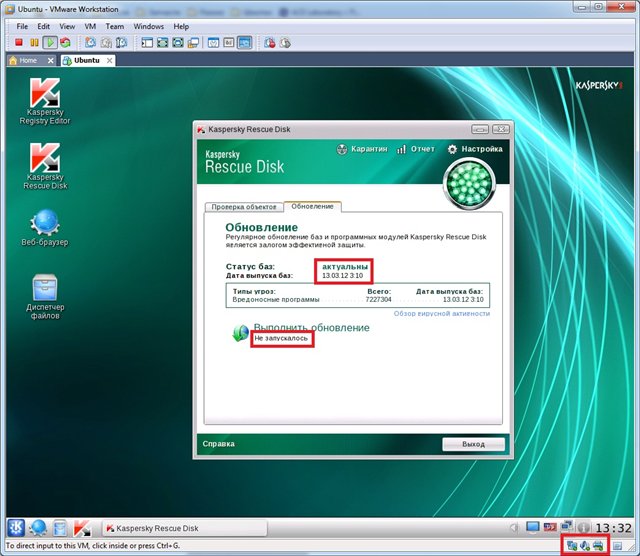Open Настройка settings in Kaspersky

point(475,148)
